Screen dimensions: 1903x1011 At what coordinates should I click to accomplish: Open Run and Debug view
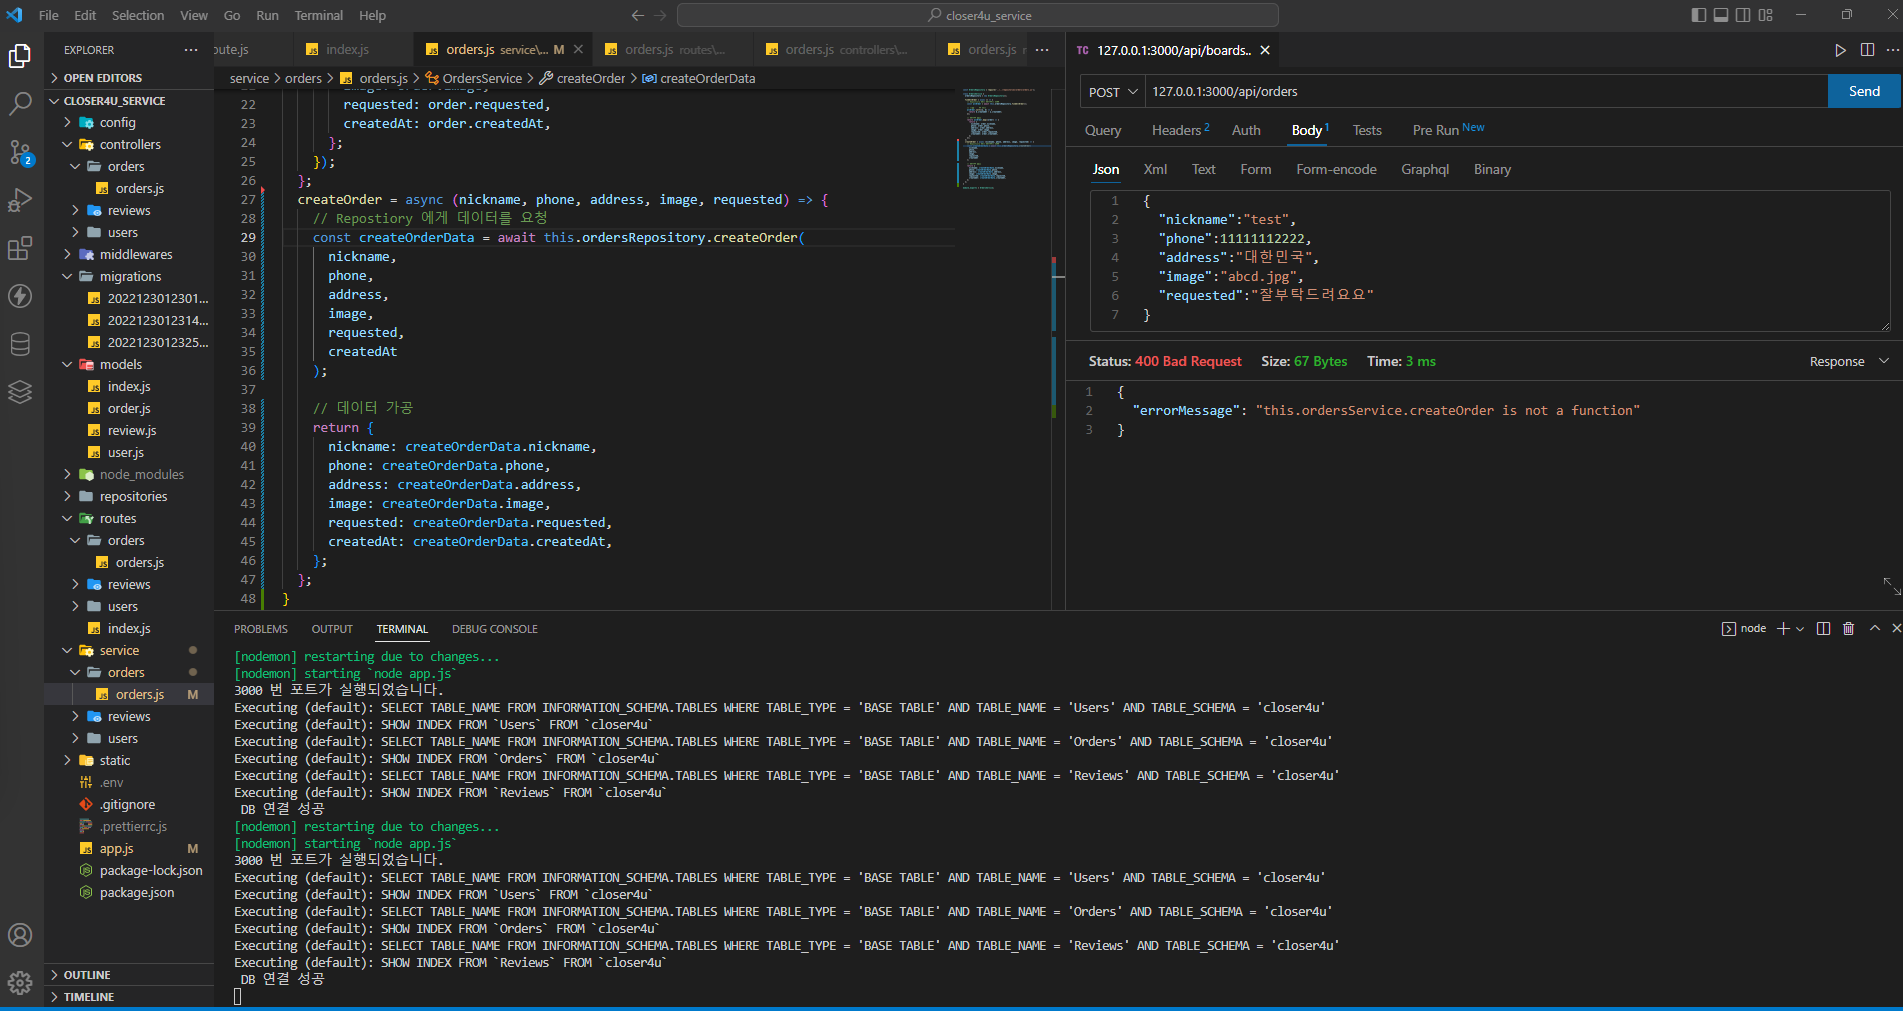20,200
